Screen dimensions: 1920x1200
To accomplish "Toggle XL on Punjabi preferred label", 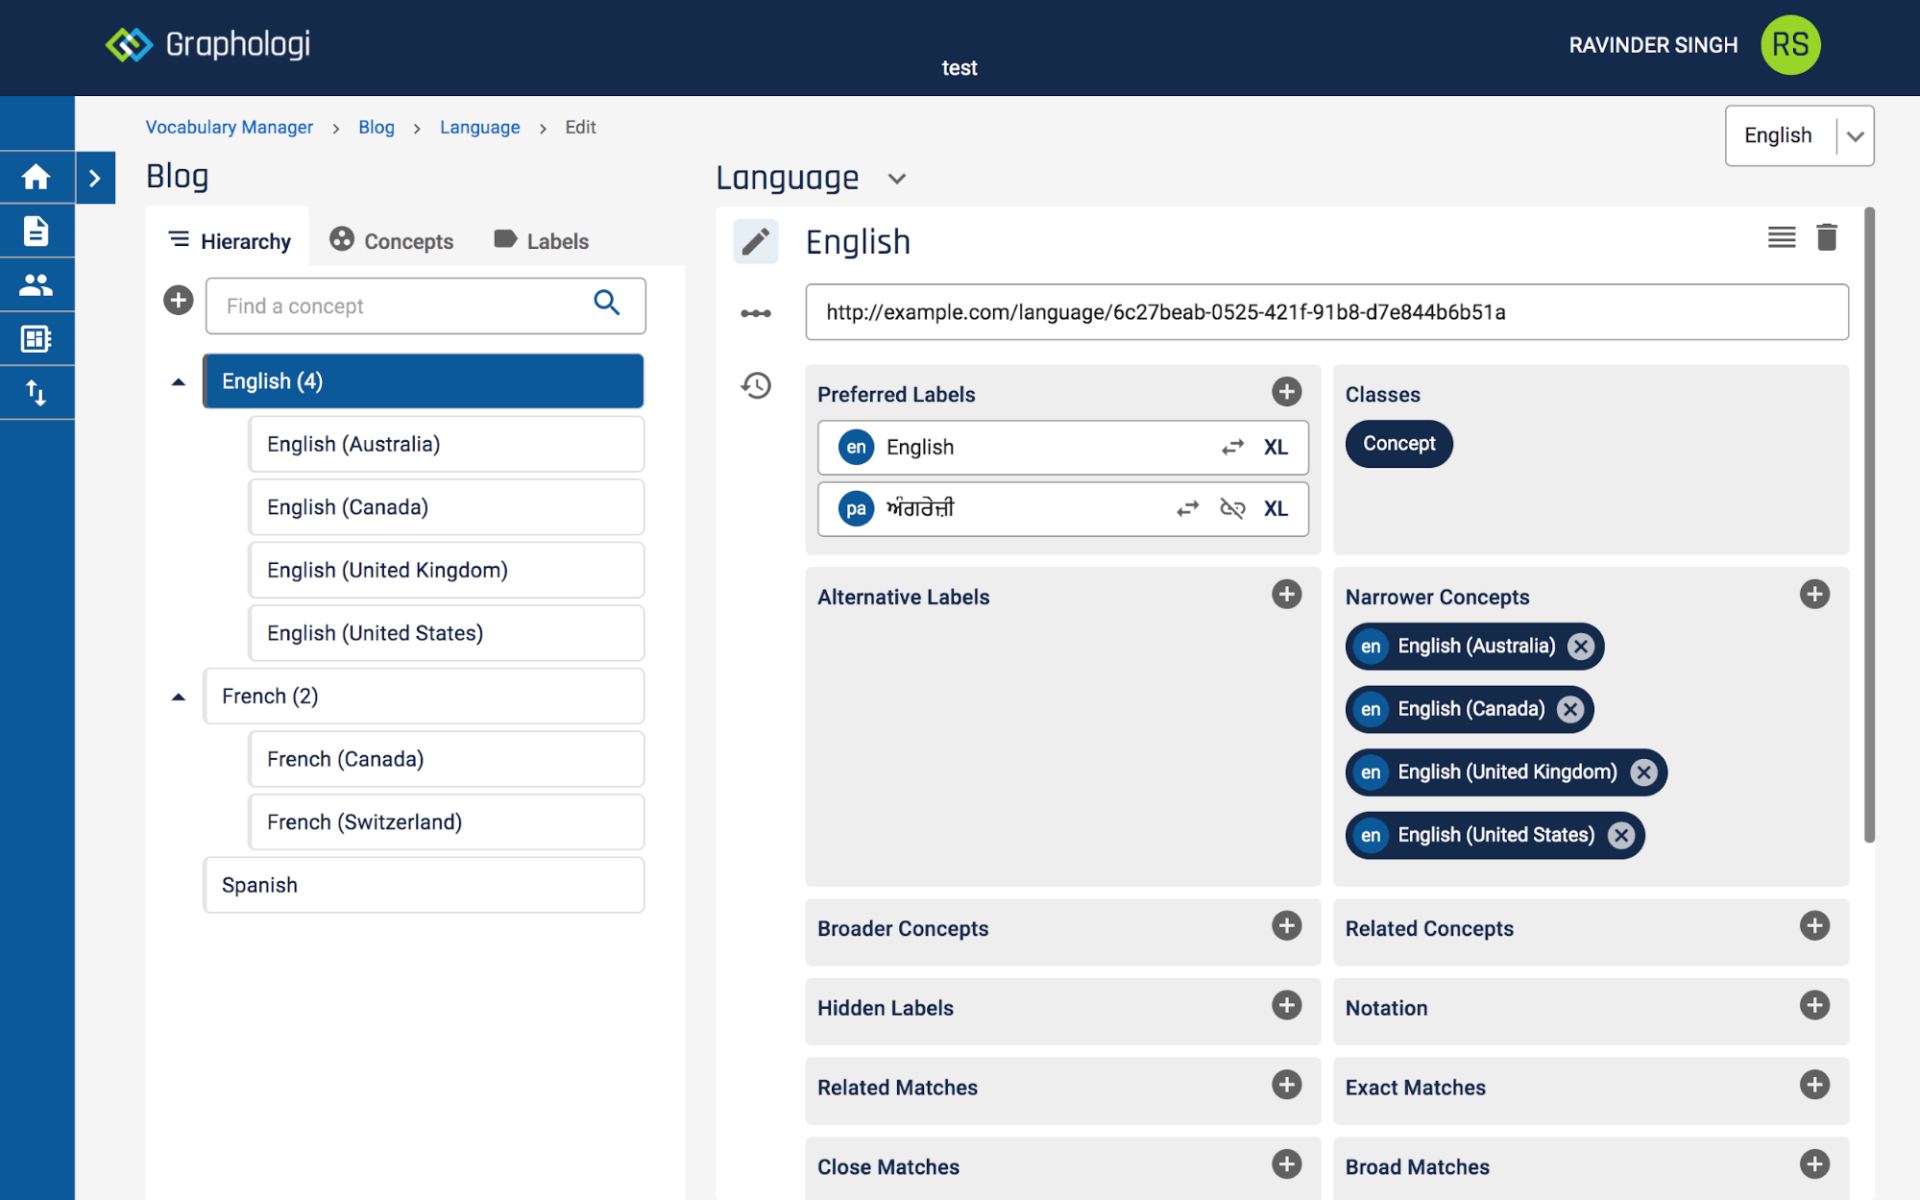I will (x=1275, y=509).
